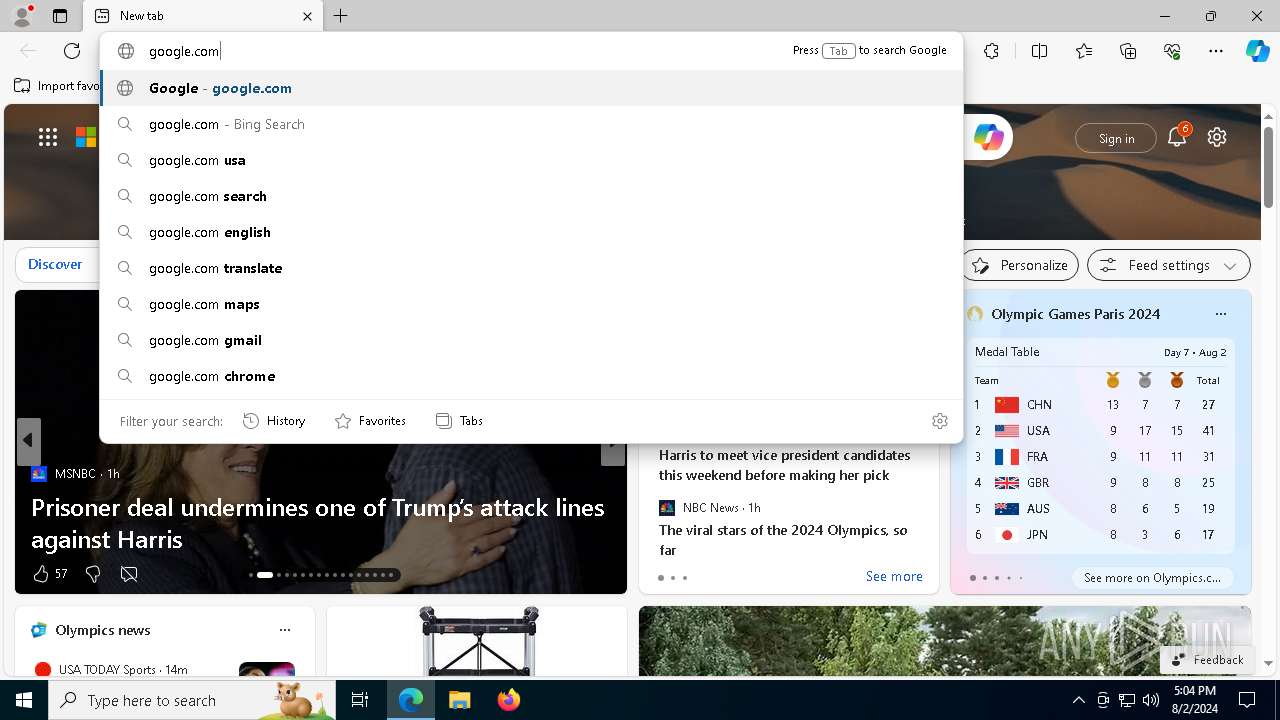The height and width of the screenshot is (720, 1280).
Task: Show the previous carousel story
Action: tap(28, 441)
